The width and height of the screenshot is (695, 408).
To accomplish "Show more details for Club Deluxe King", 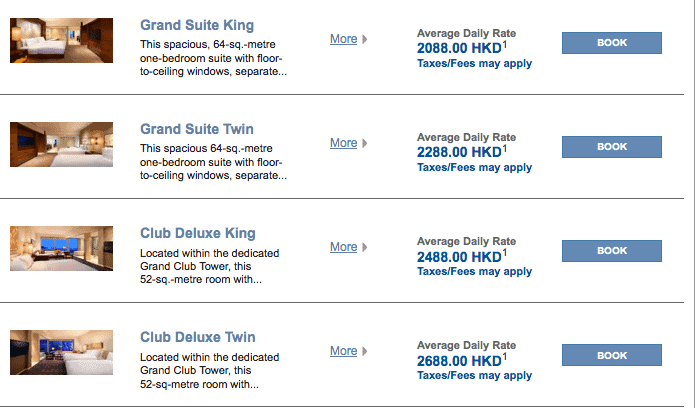I will (344, 247).
